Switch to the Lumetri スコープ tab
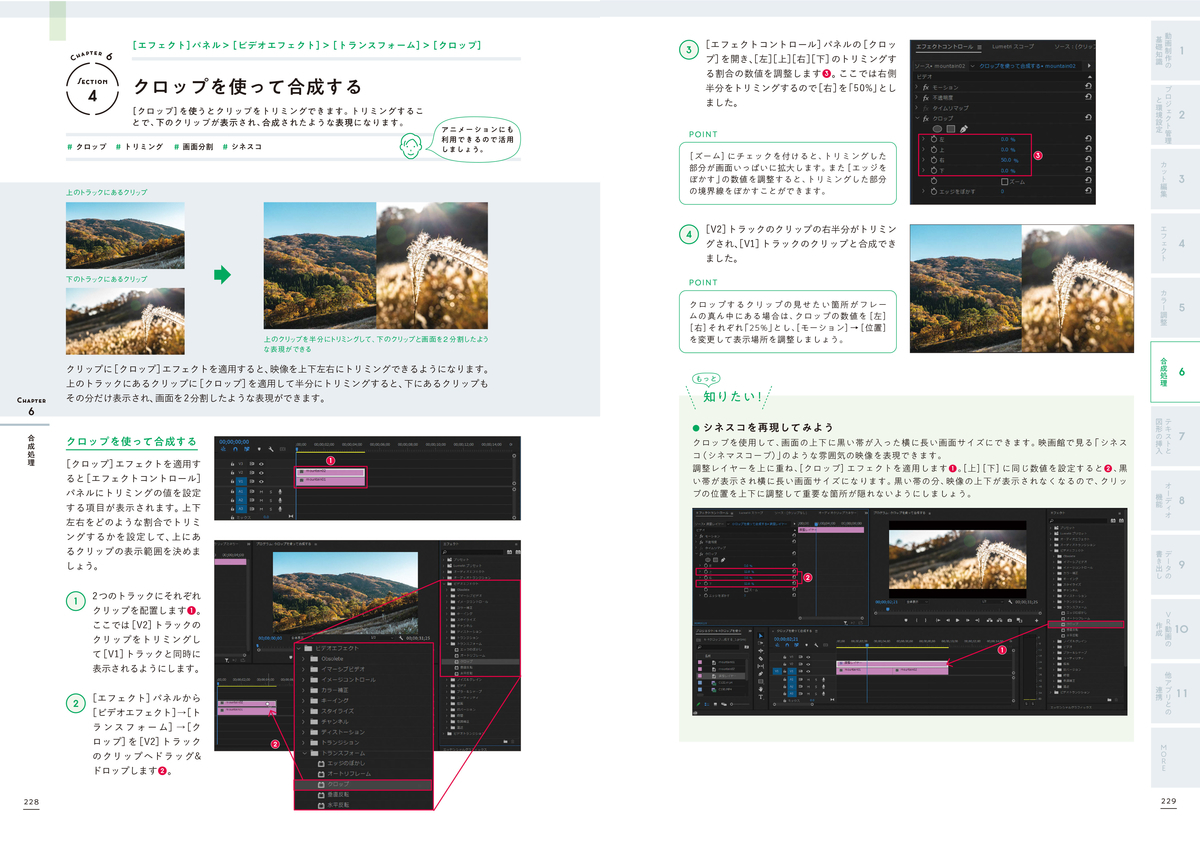 click(x=1013, y=46)
